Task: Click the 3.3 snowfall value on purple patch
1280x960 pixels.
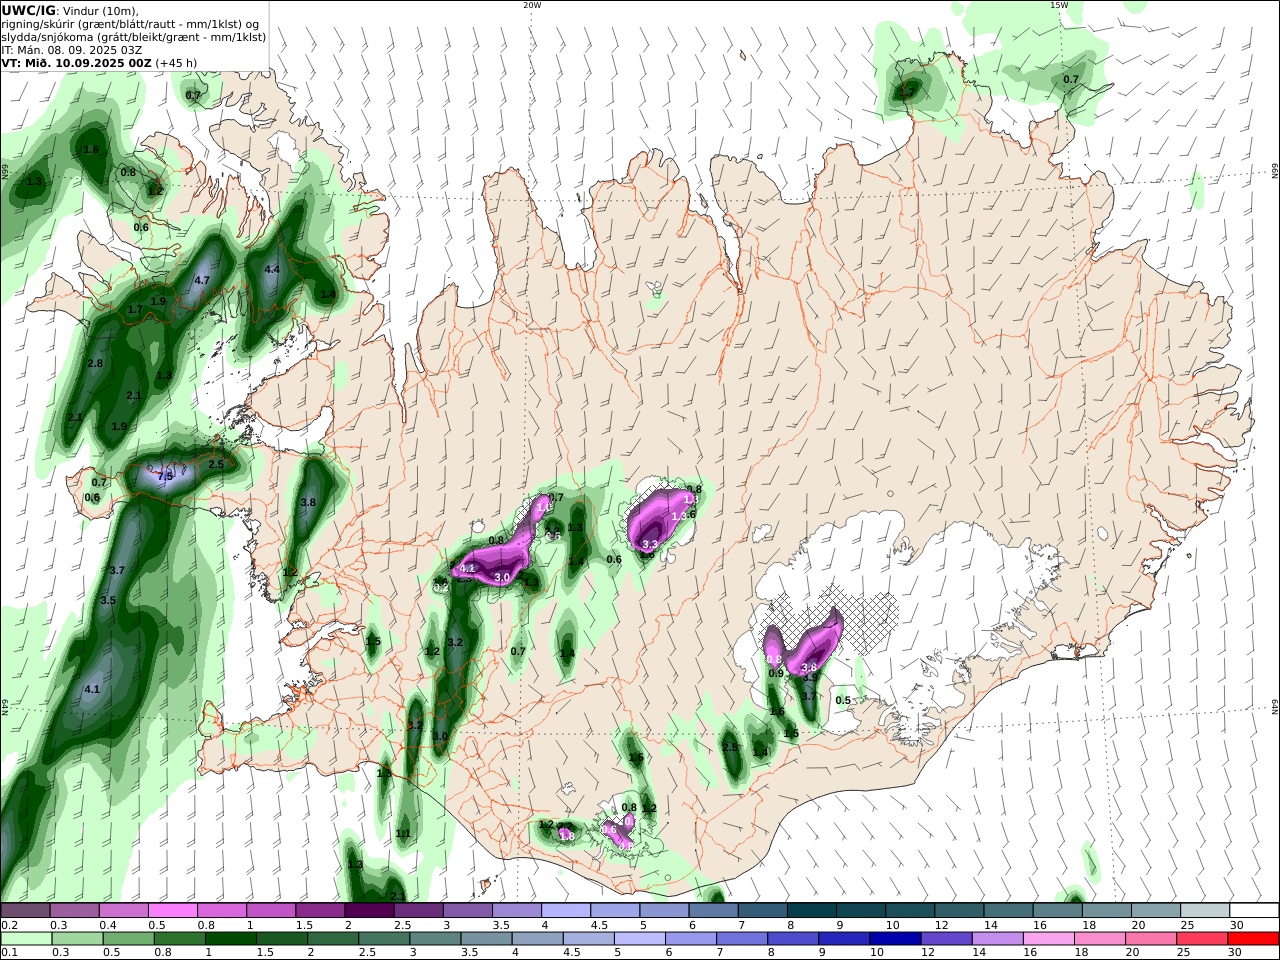Action: (x=650, y=544)
